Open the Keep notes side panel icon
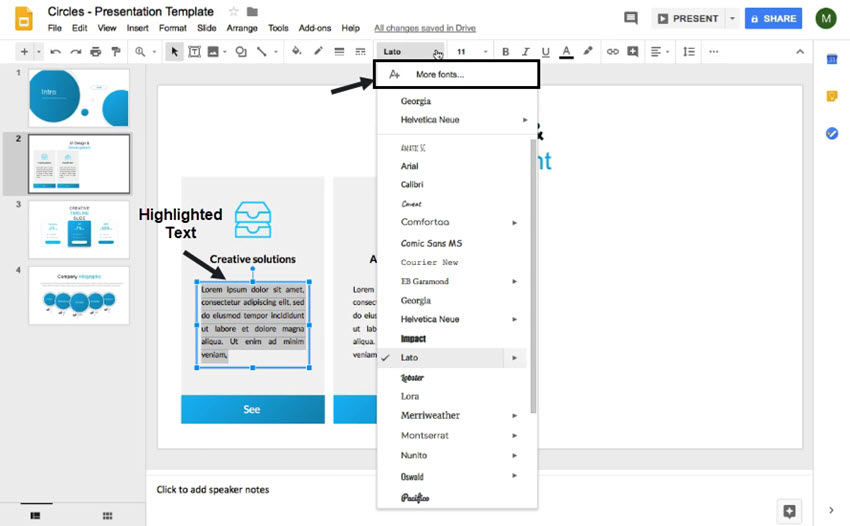The image size is (850, 526). click(x=832, y=96)
